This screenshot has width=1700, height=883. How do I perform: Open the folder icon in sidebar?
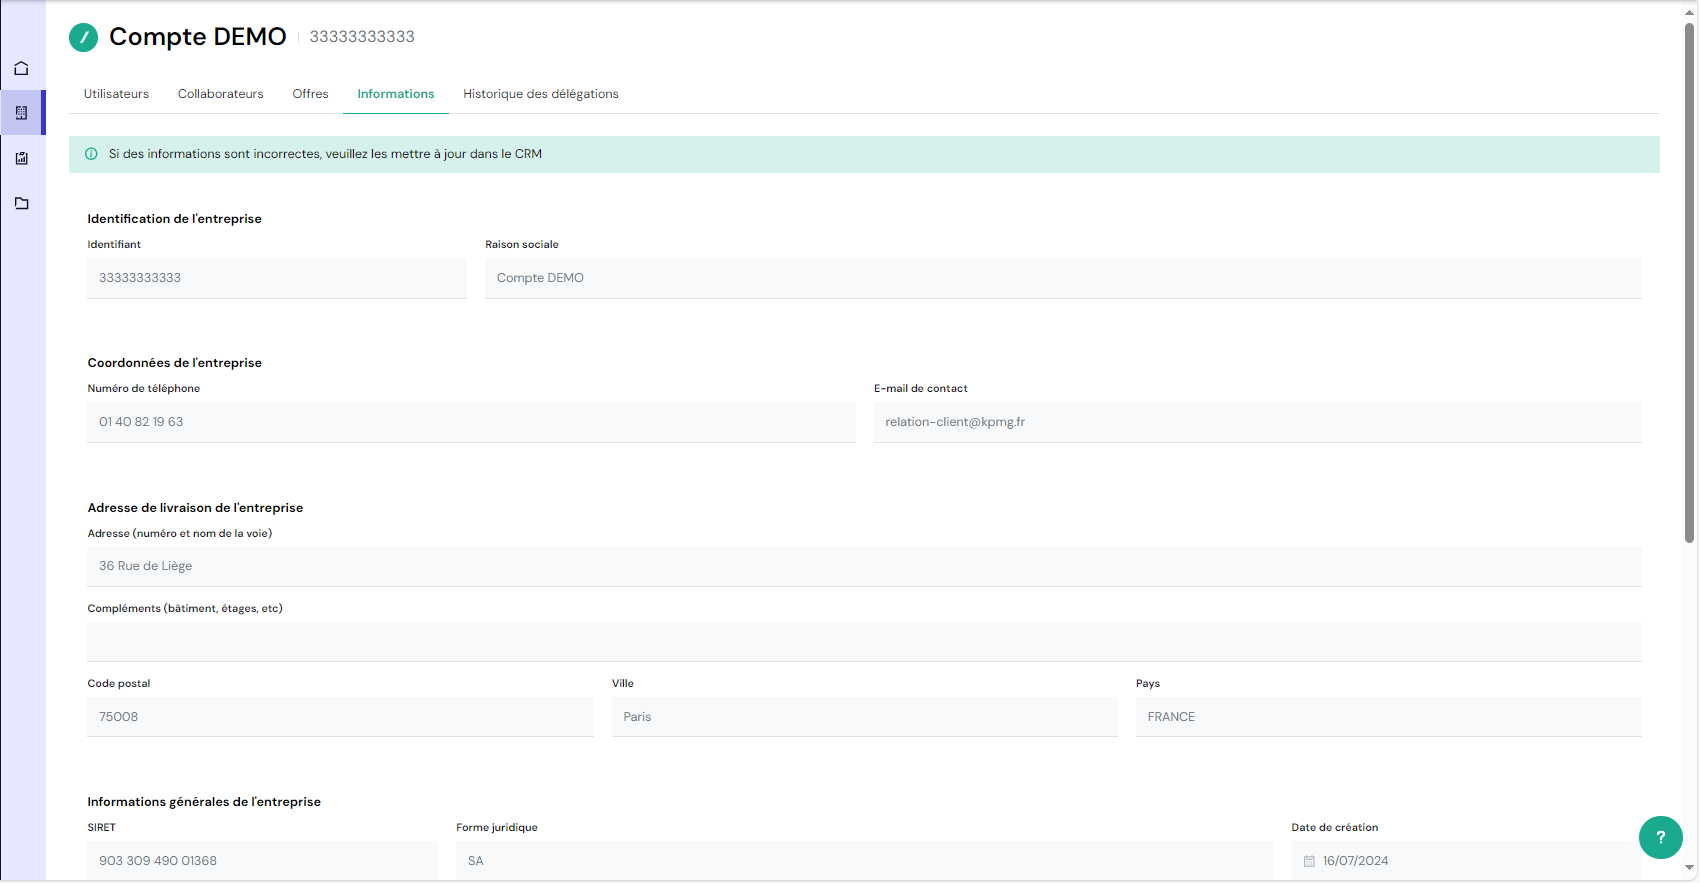(x=21, y=203)
